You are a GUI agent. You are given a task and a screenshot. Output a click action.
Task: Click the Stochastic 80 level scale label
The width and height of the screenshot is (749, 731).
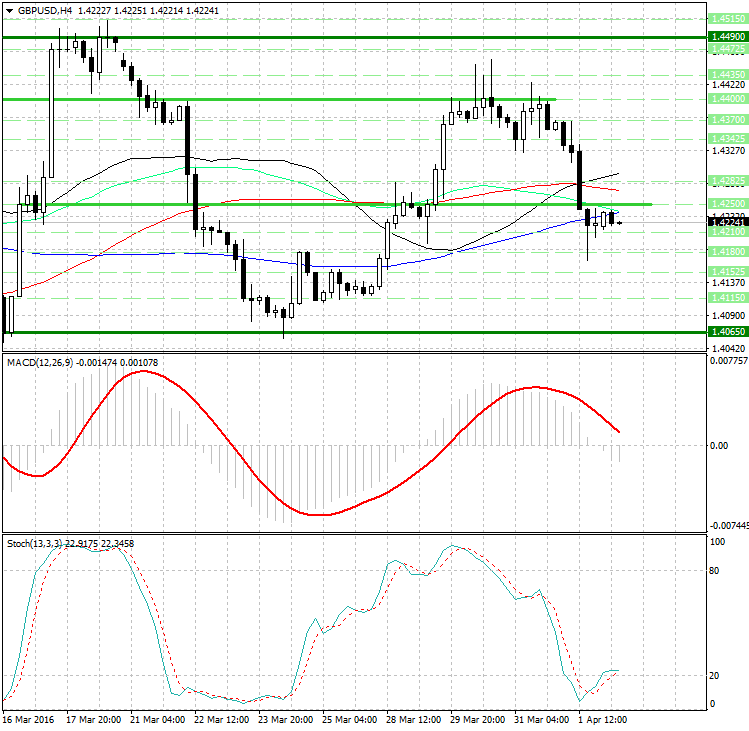[x=715, y=571]
